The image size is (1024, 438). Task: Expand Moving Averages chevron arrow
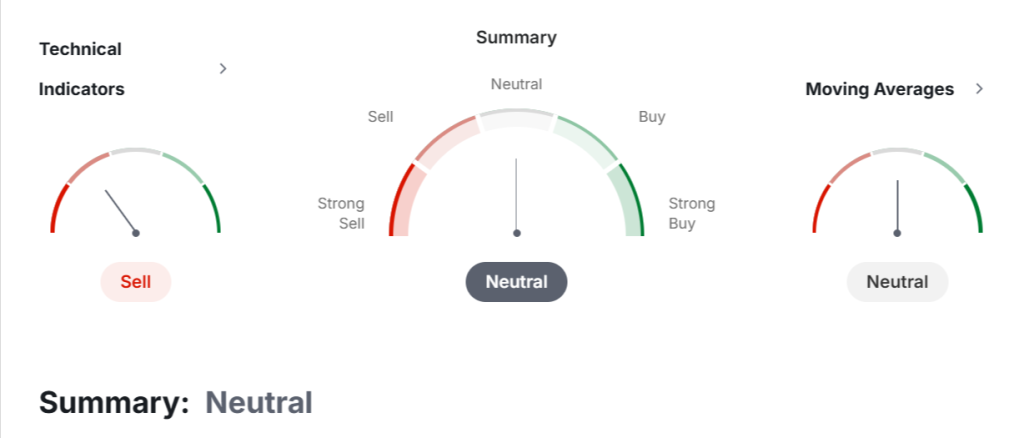pyautogui.click(x=979, y=89)
